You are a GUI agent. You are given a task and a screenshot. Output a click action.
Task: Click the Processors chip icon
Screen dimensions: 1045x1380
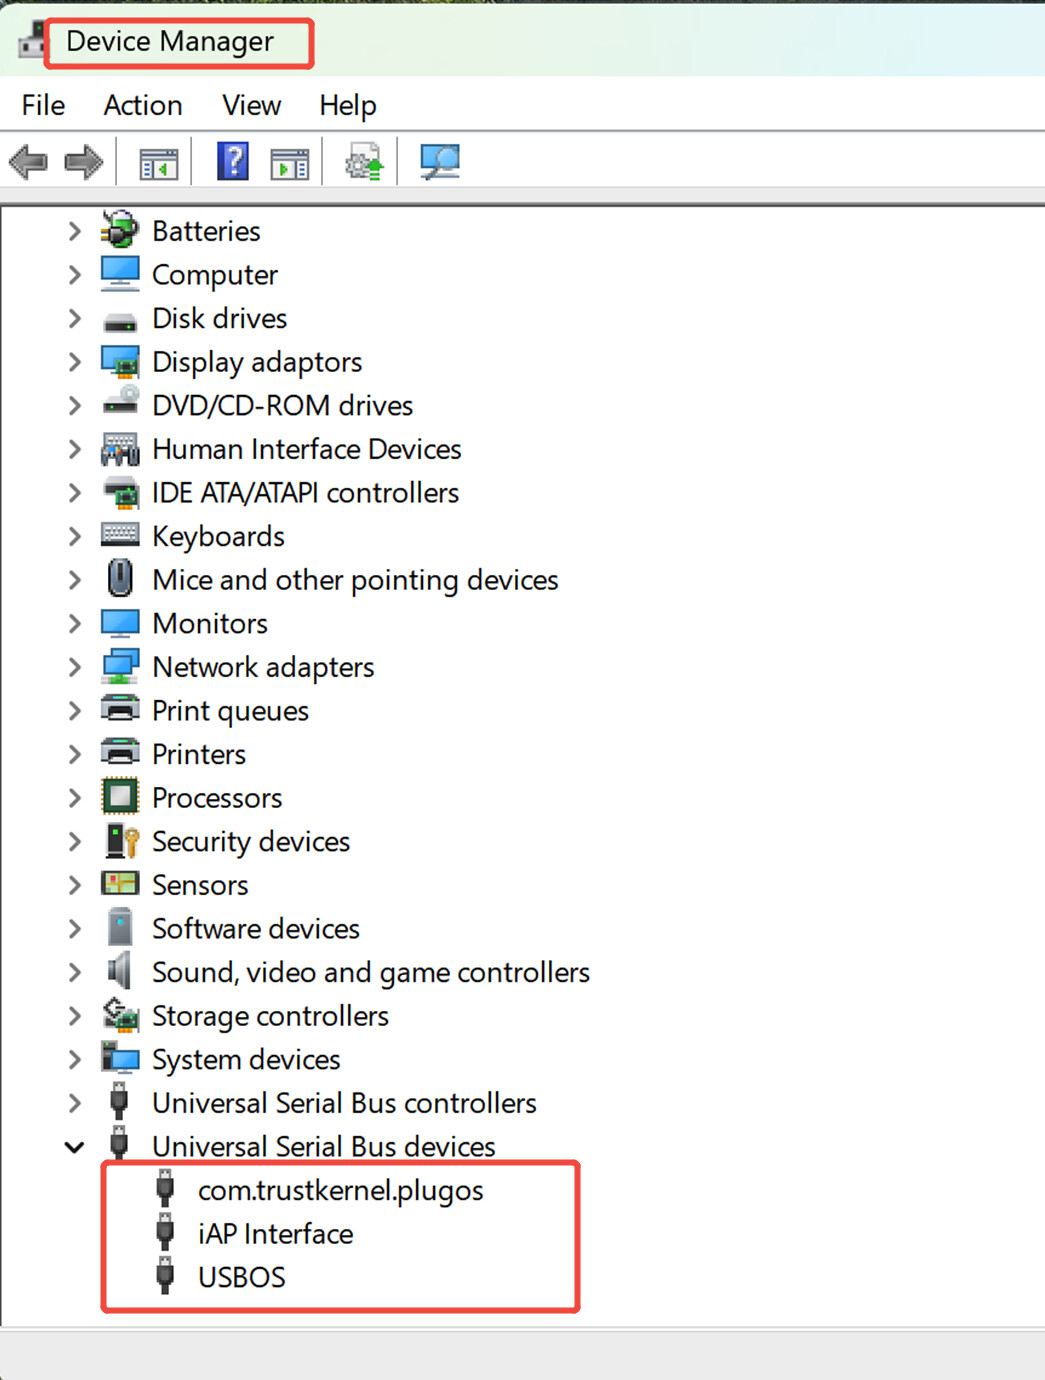pyautogui.click(x=120, y=797)
